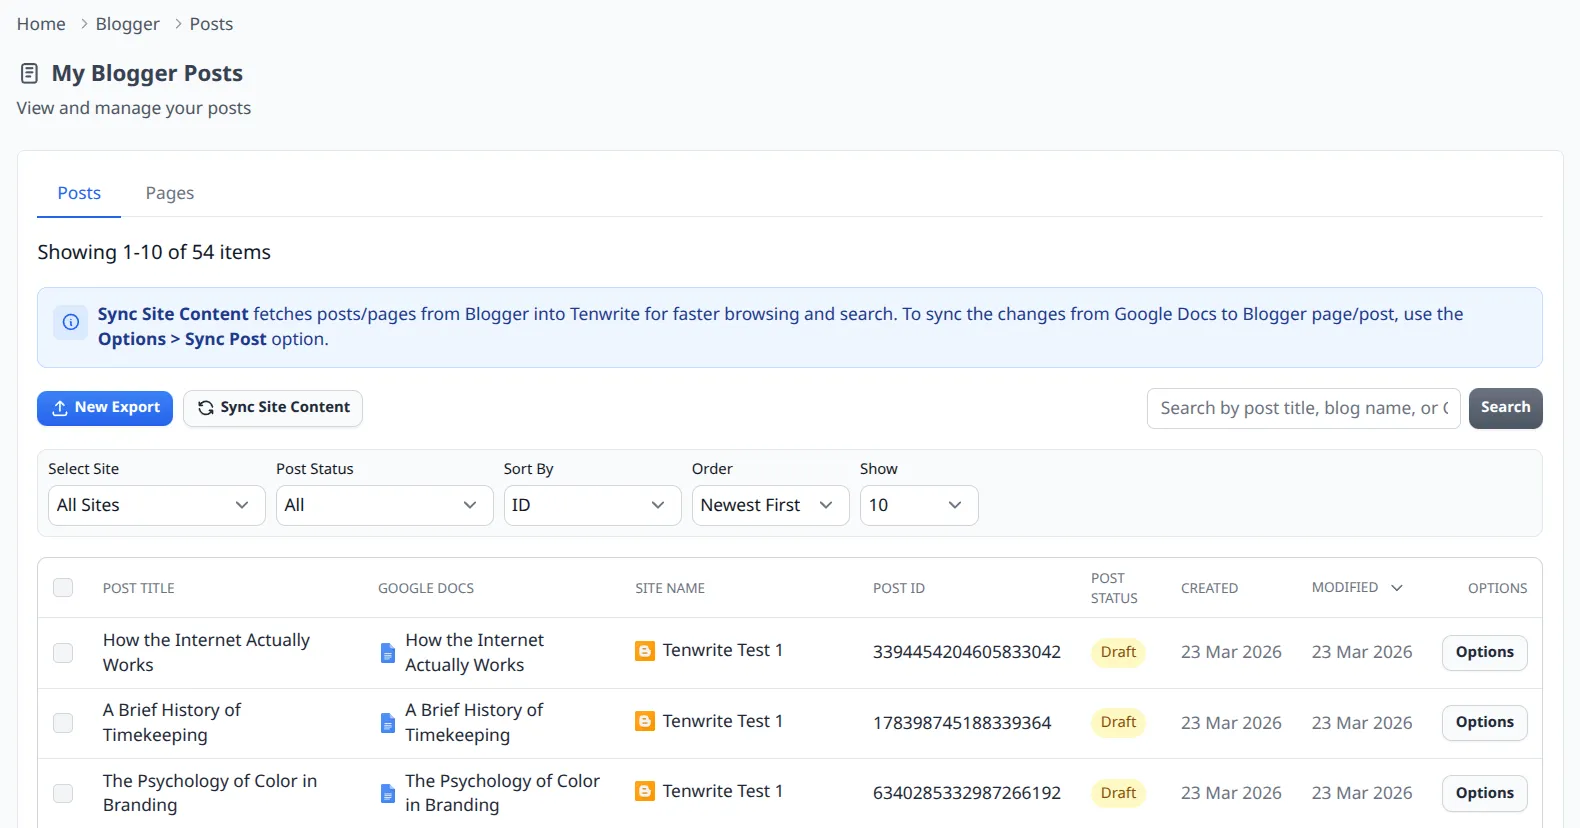Screen dimensions: 1580x828
Task: Click Draft badge for How the Internet row
Action: [x=1118, y=652]
